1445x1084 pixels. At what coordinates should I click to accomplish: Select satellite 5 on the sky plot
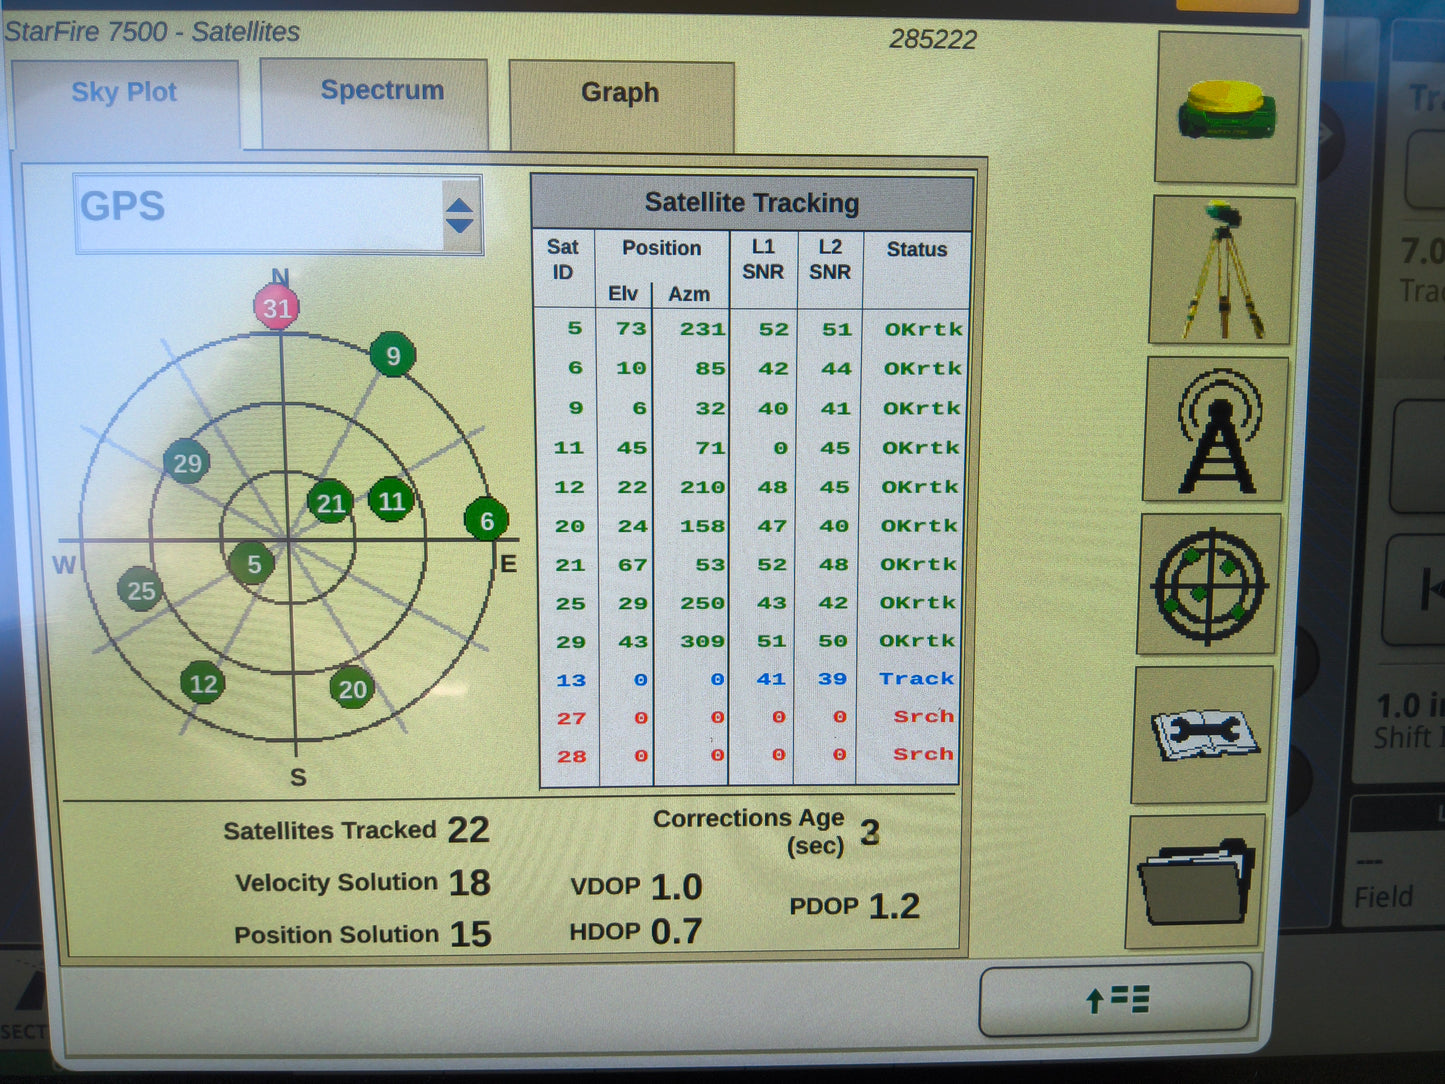tap(253, 564)
